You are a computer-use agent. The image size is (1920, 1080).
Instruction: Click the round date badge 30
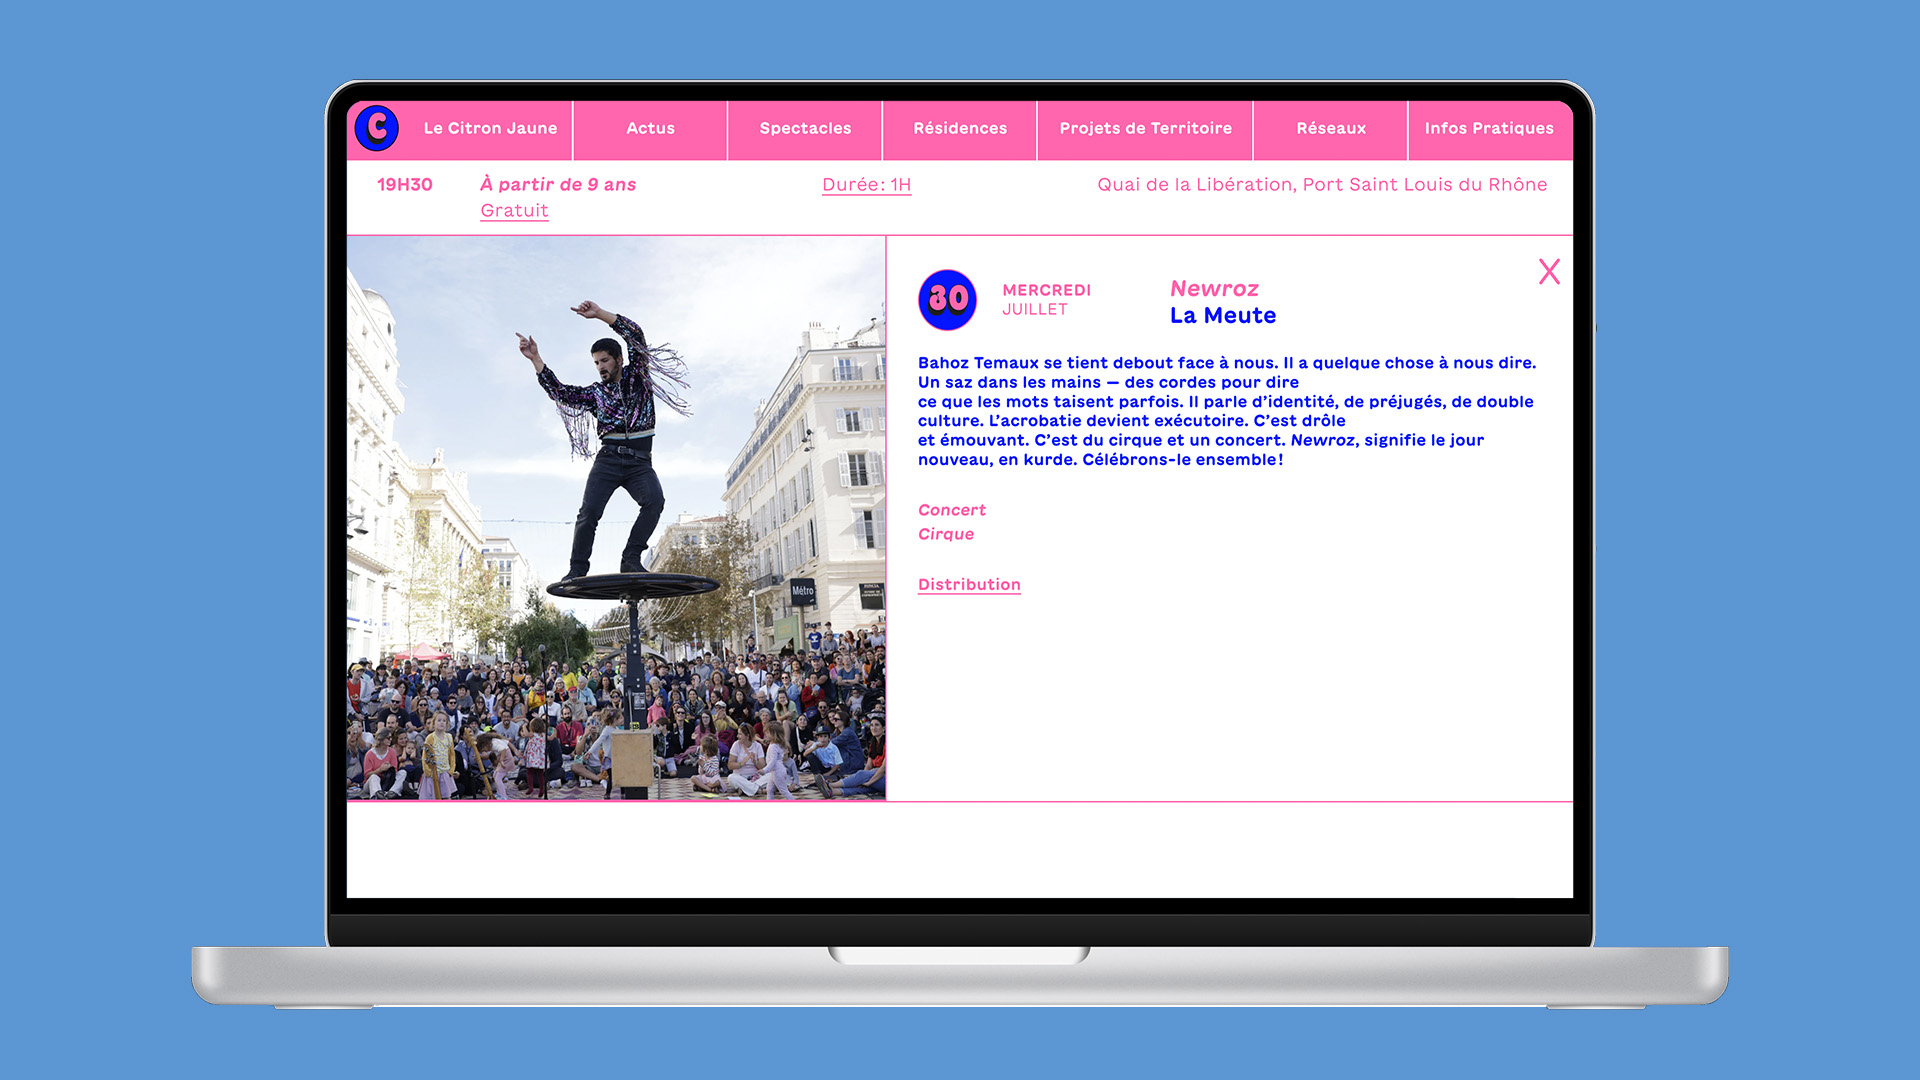pos(947,299)
